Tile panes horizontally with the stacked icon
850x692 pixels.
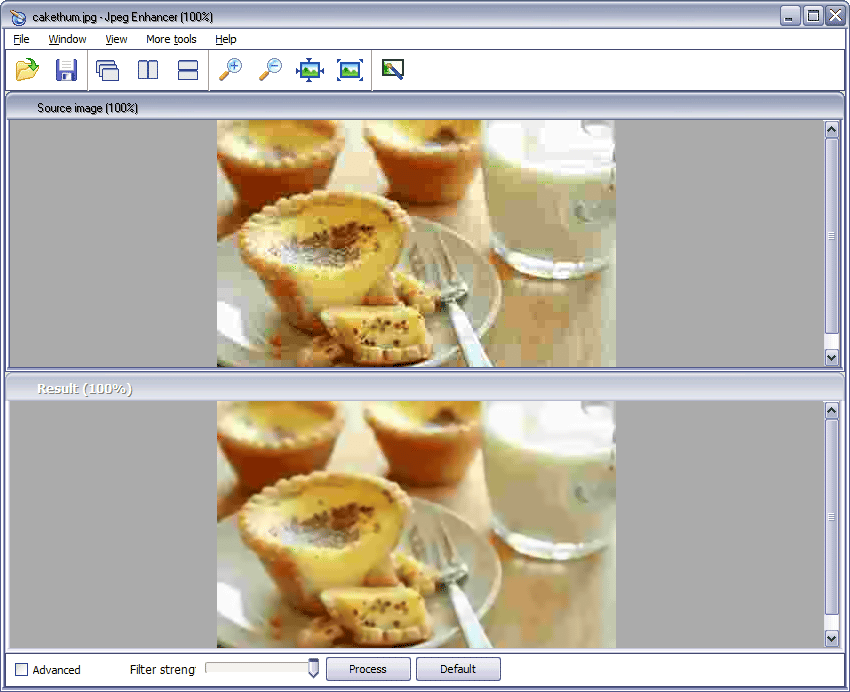[x=188, y=70]
